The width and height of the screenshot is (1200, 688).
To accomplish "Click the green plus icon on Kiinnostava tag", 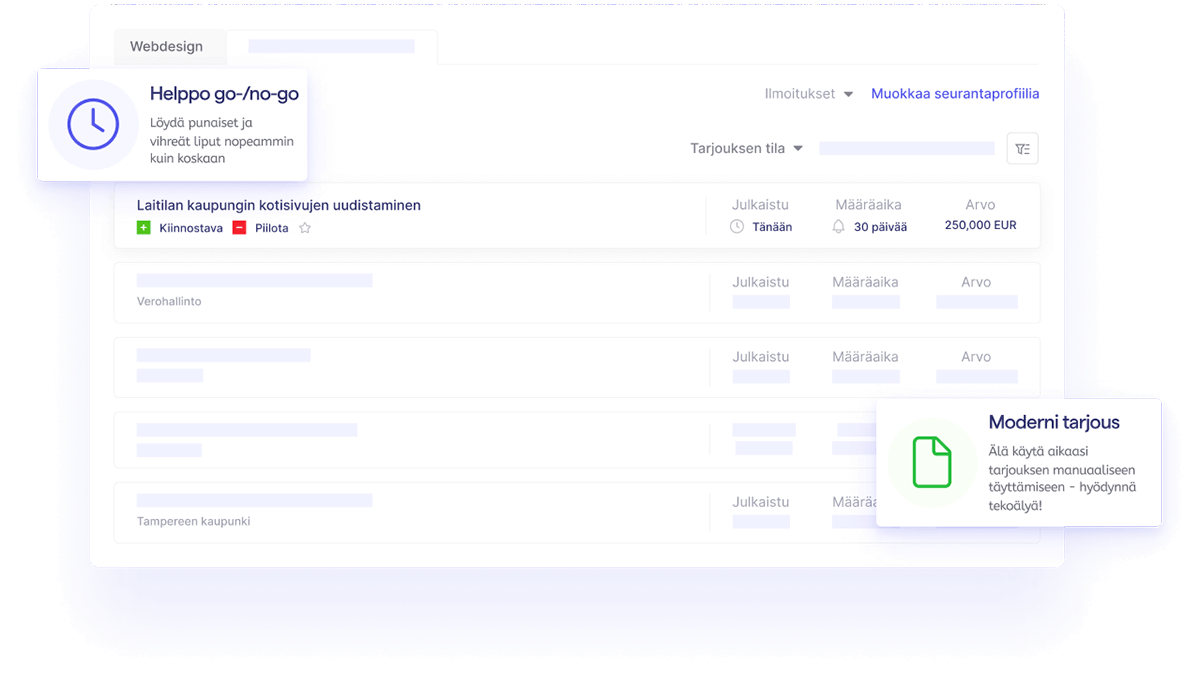I will pyautogui.click(x=144, y=227).
